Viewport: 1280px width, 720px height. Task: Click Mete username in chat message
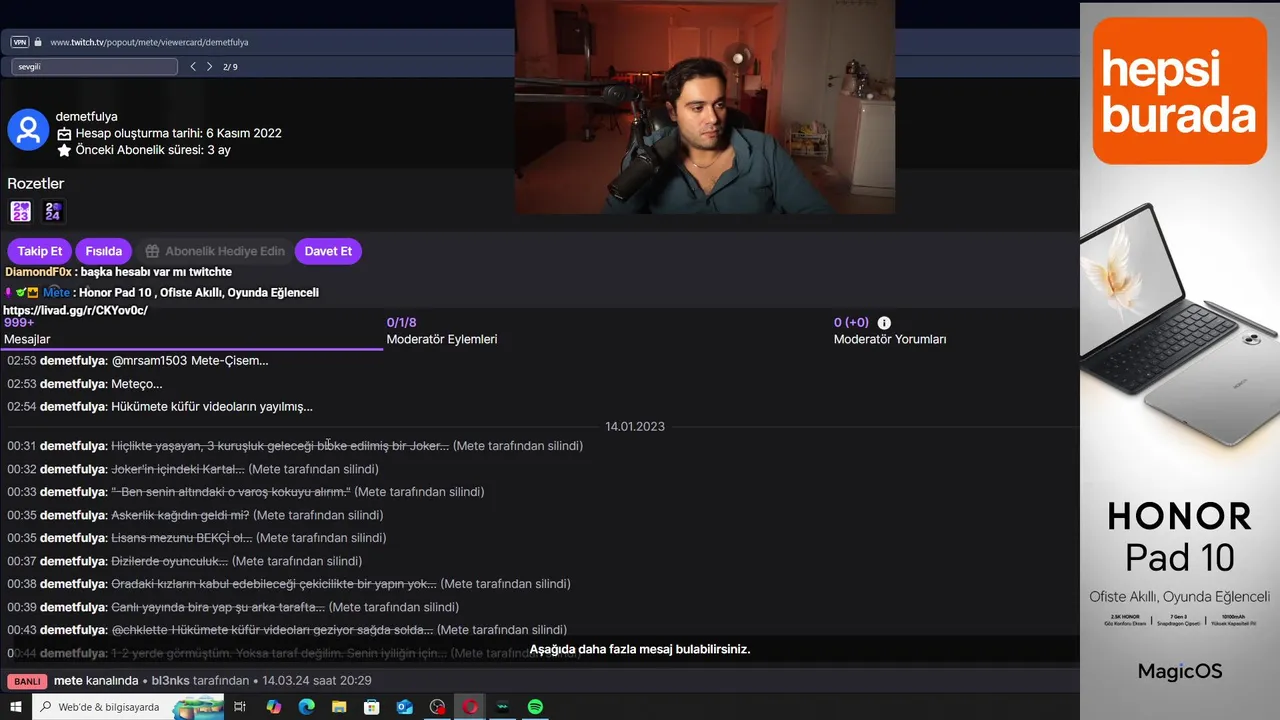click(57, 293)
